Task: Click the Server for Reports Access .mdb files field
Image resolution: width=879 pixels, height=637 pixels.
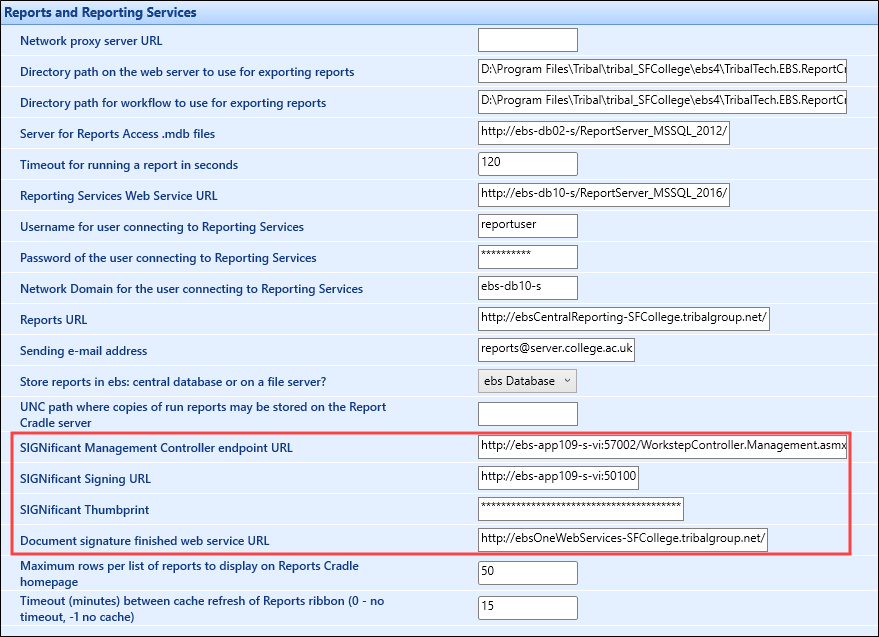Action: [x=603, y=132]
